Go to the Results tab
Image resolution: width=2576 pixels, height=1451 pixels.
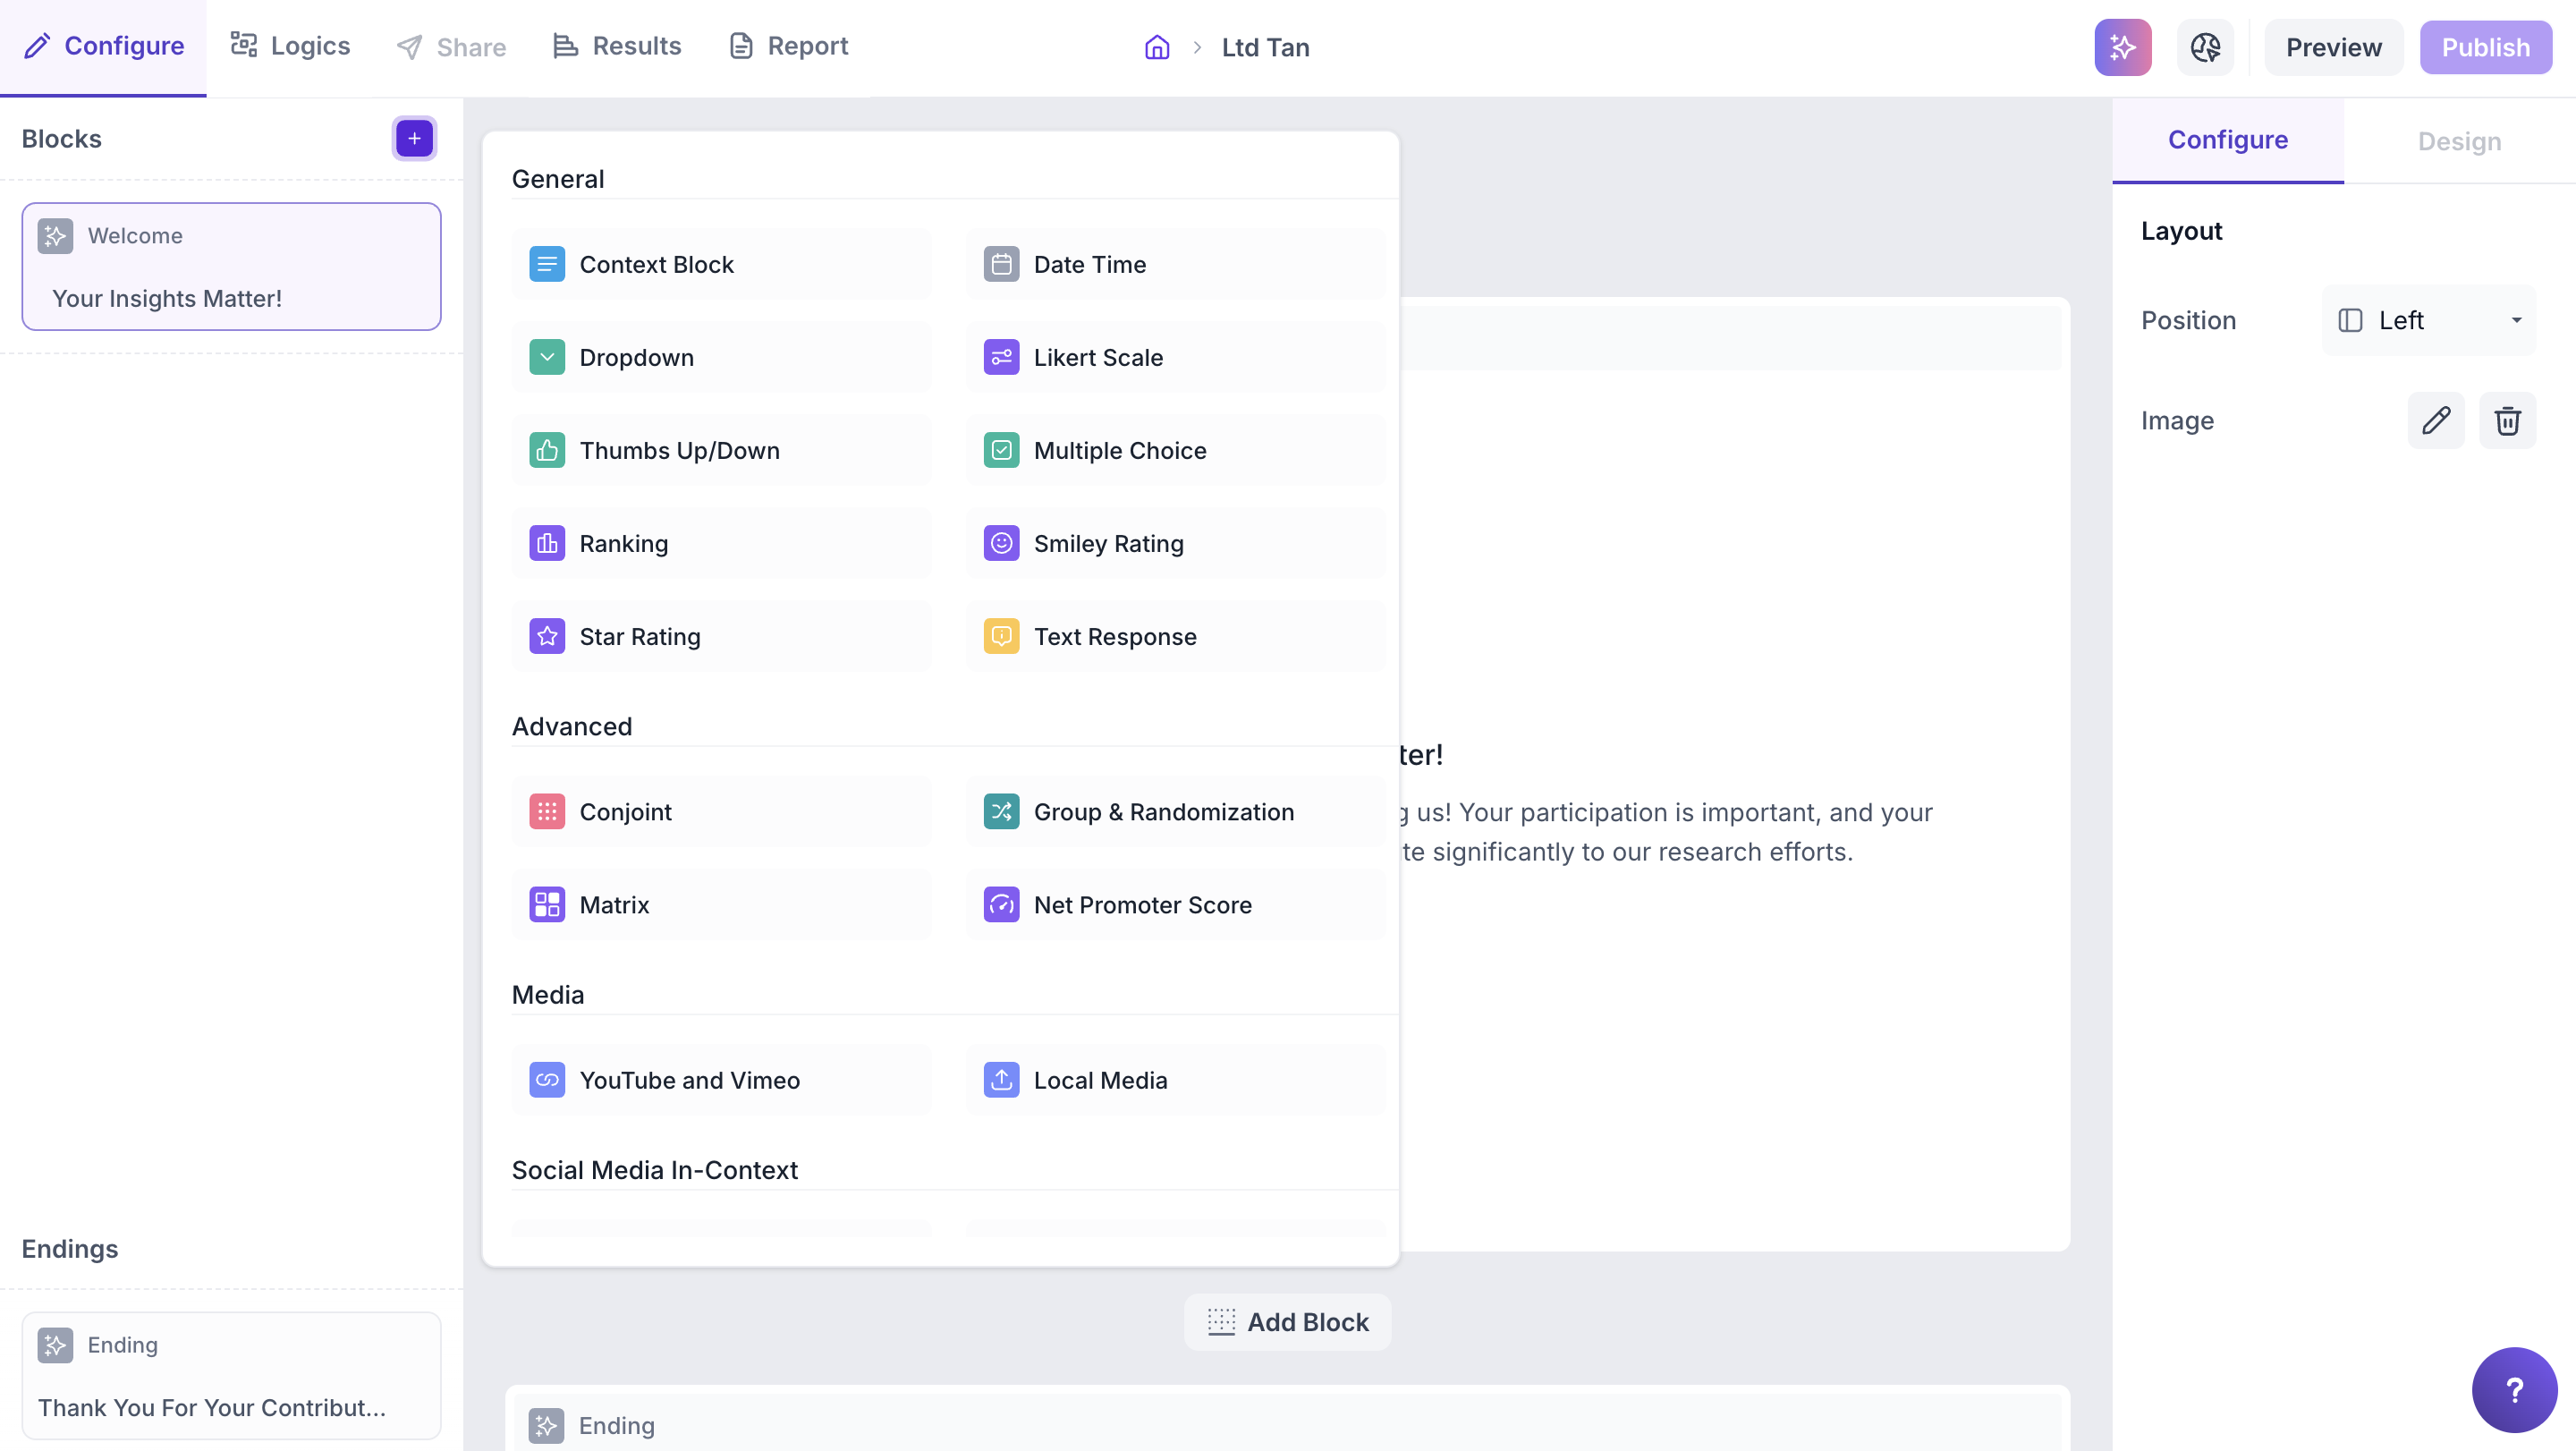(617, 46)
